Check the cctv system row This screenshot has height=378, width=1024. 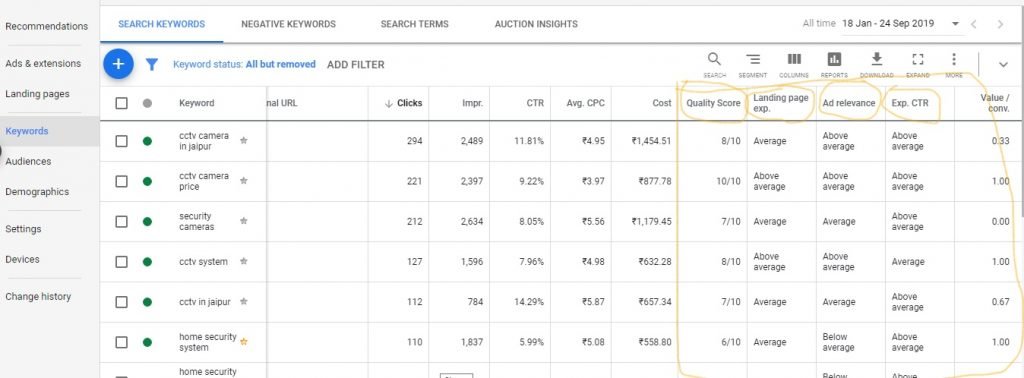(x=121, y=262)
